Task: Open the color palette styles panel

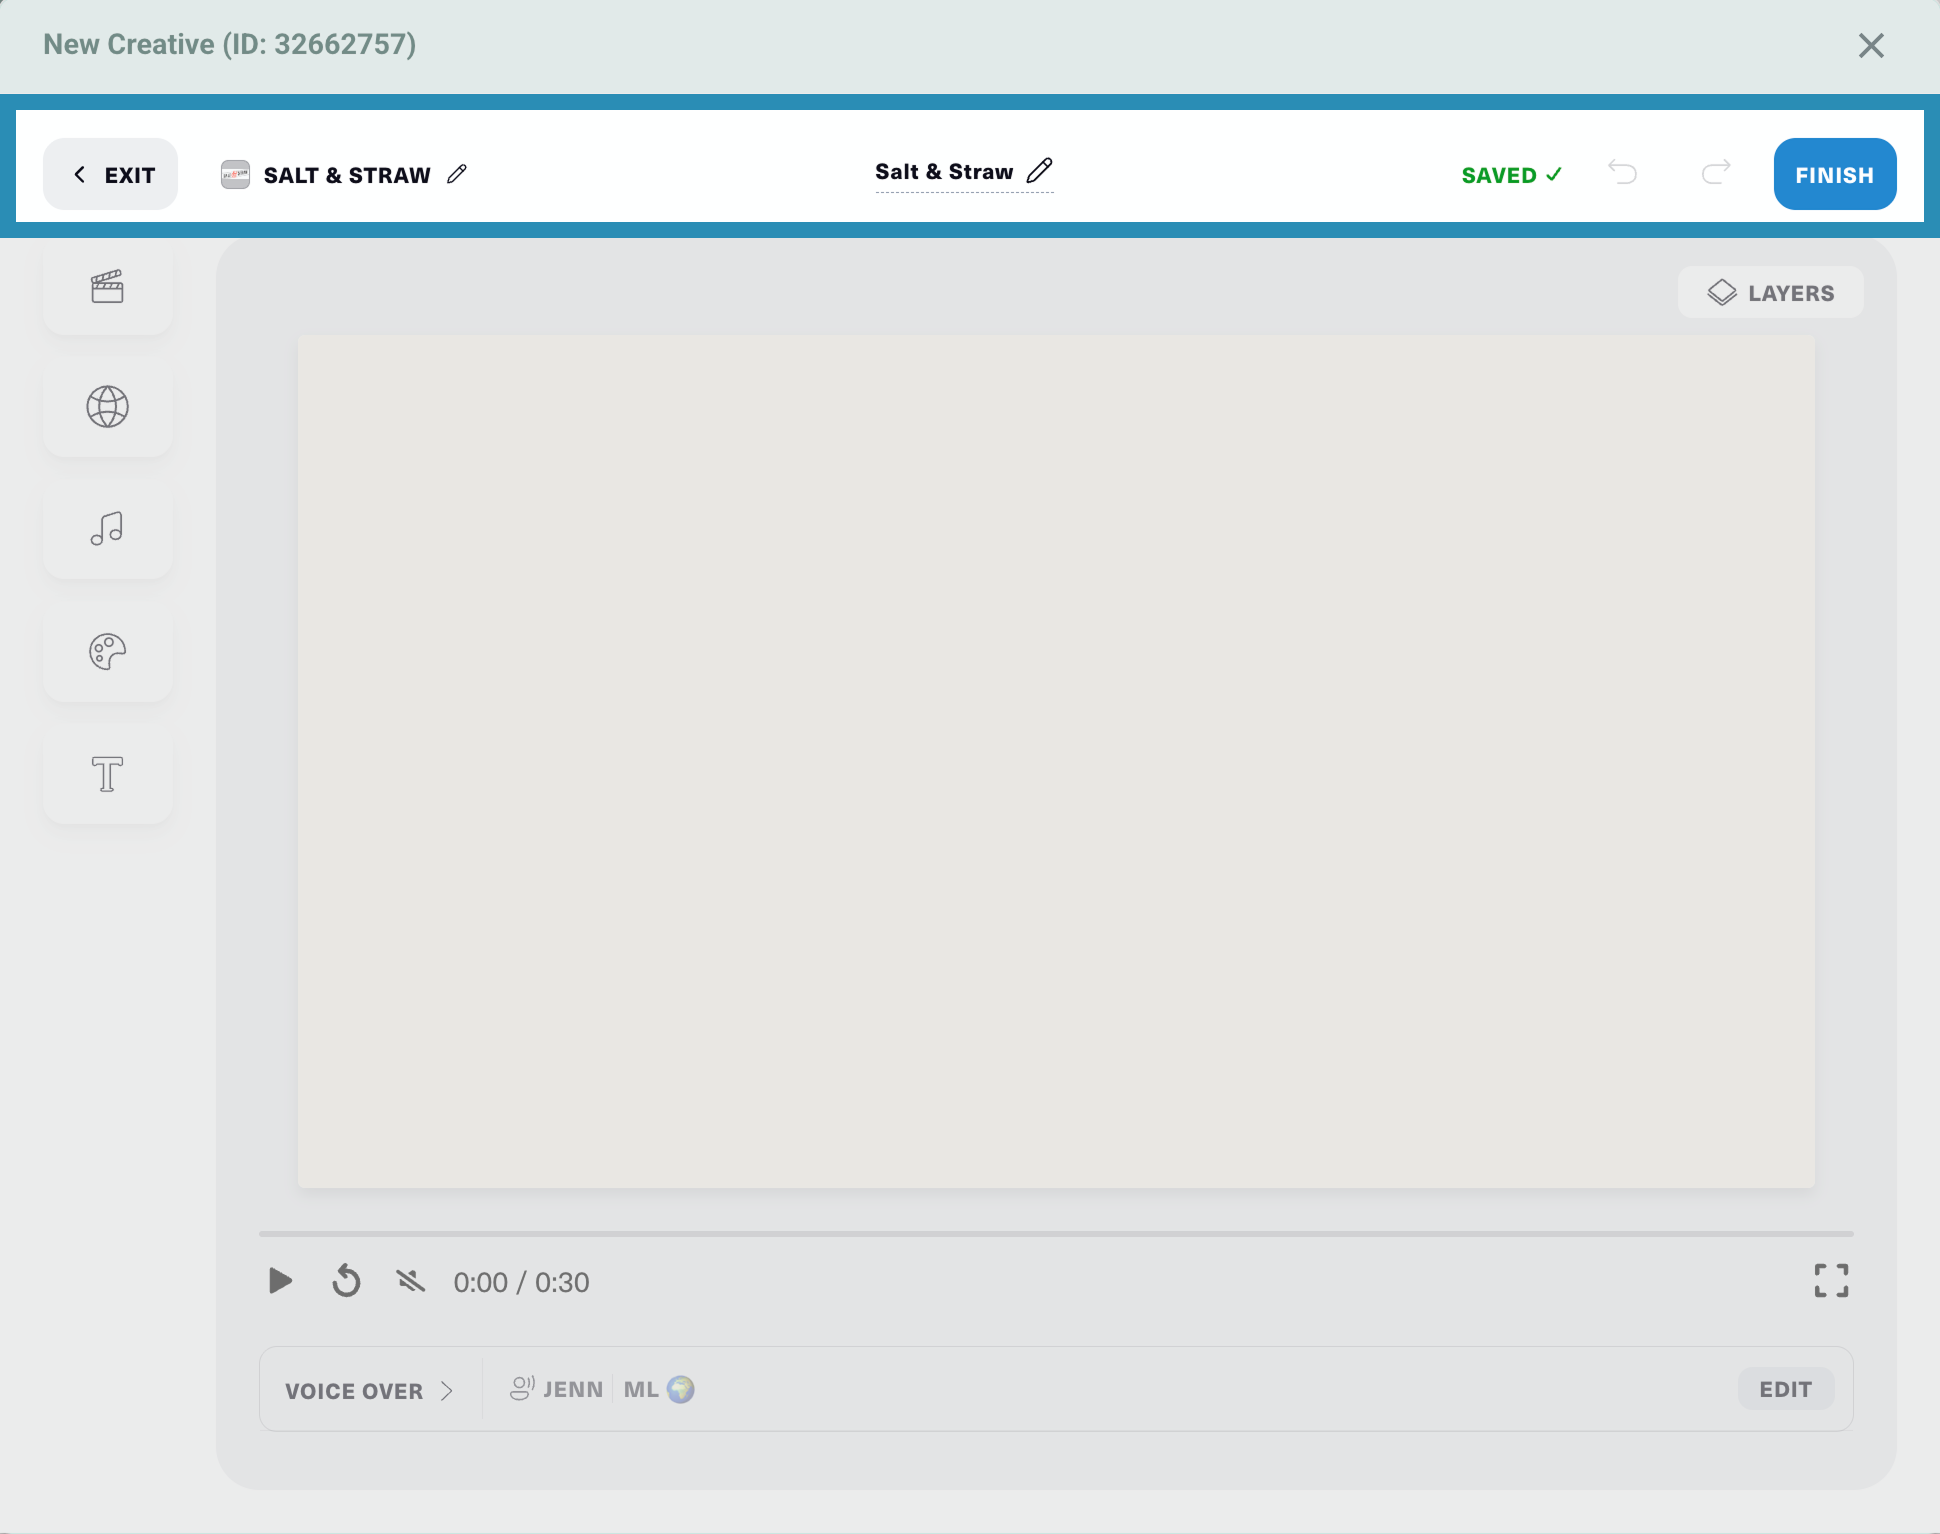Action: (x=107, y=652)
